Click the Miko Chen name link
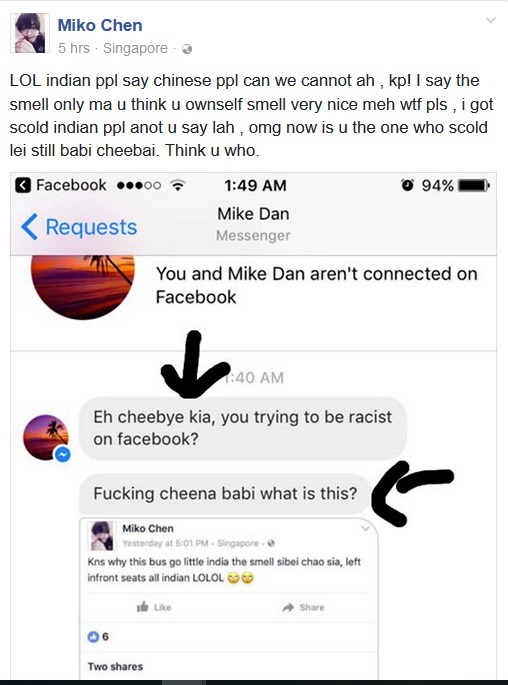Screen dimensions: 508x685 coord(100,25)
